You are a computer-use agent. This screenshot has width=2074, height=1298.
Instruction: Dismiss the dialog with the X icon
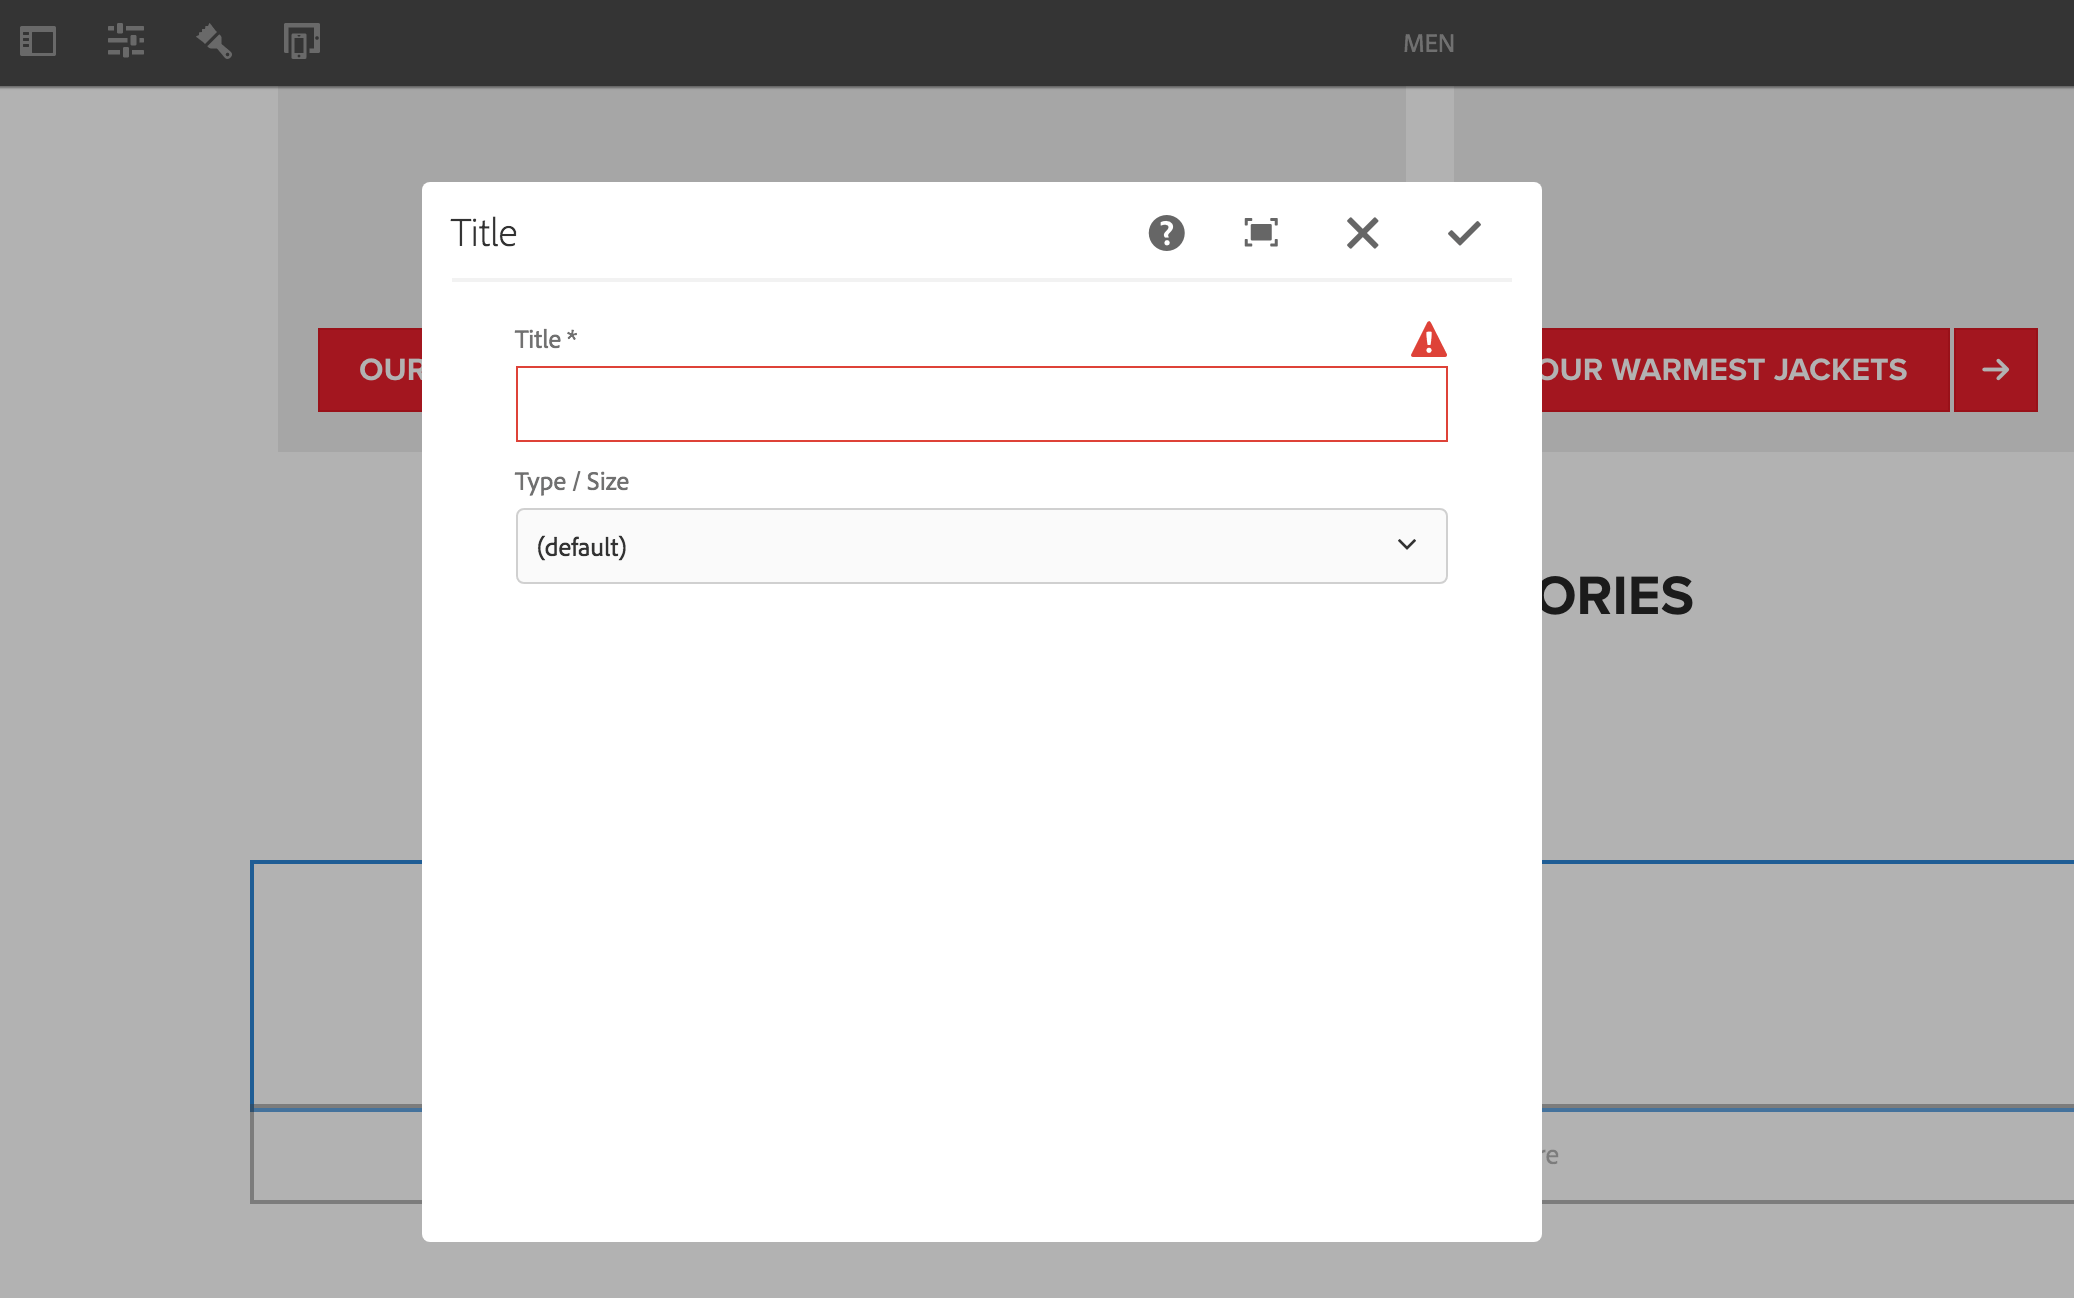tap(1362, 233)
